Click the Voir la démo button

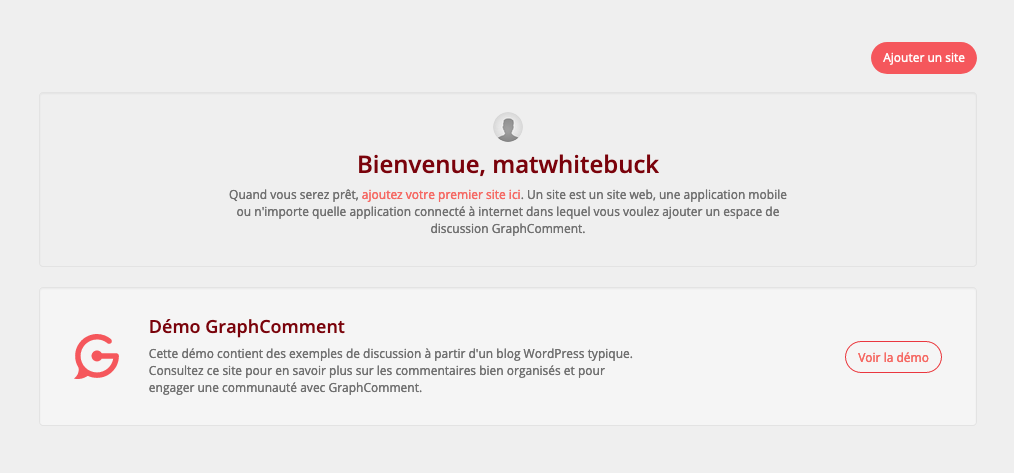tap(893, 357)
